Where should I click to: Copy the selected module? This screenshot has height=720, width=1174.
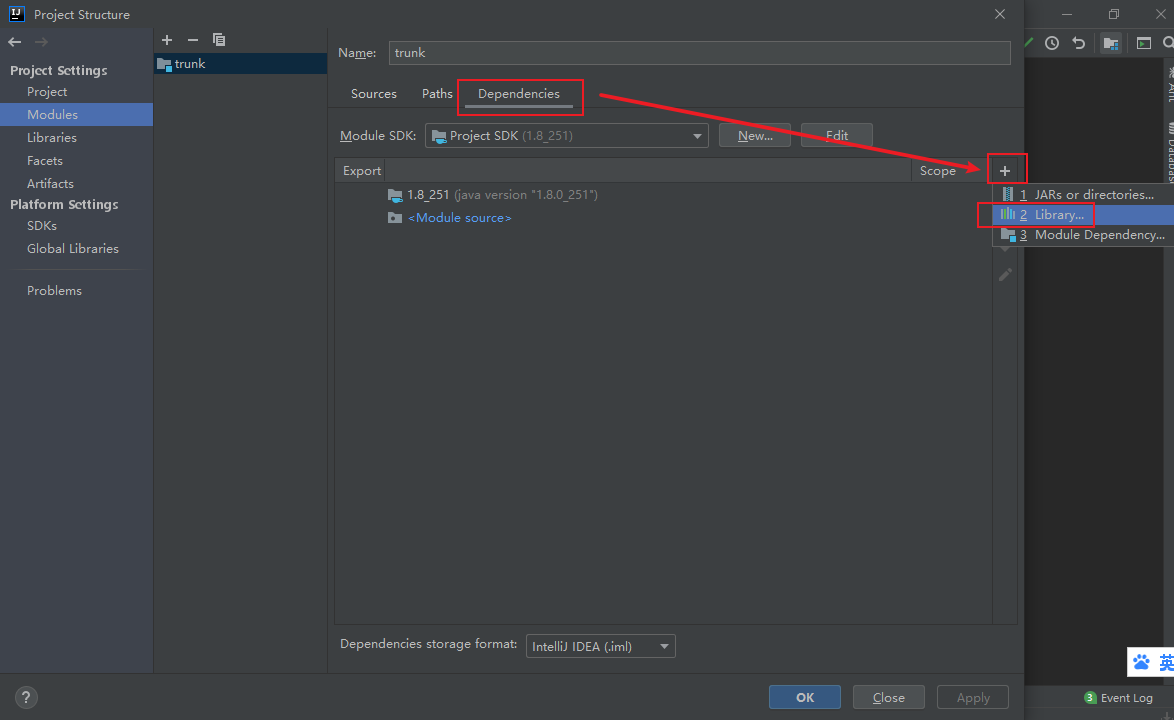219,40
